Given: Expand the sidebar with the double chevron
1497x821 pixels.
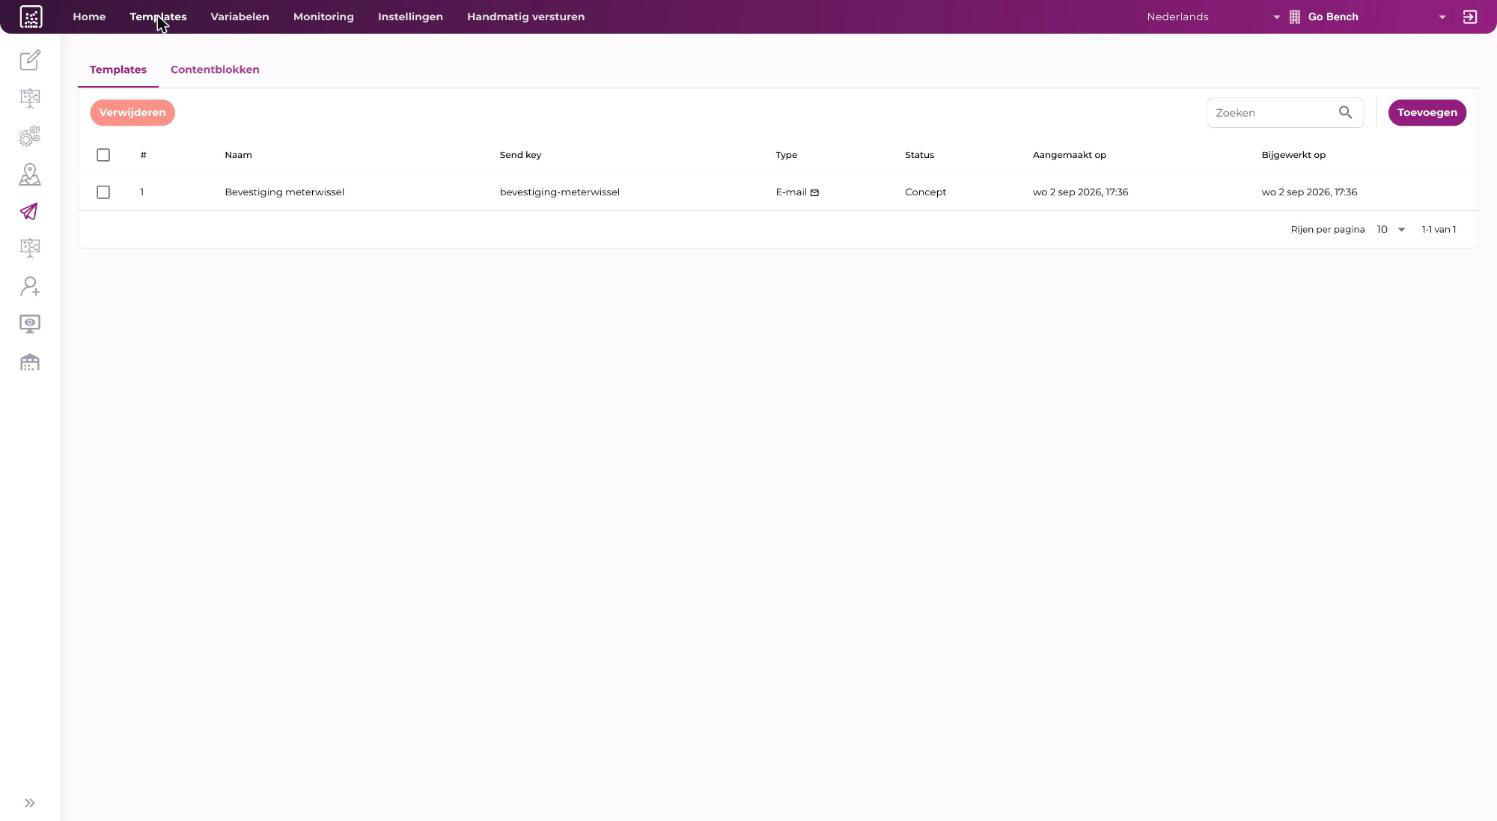Looking at the screenshot, I should pos(30,803).
